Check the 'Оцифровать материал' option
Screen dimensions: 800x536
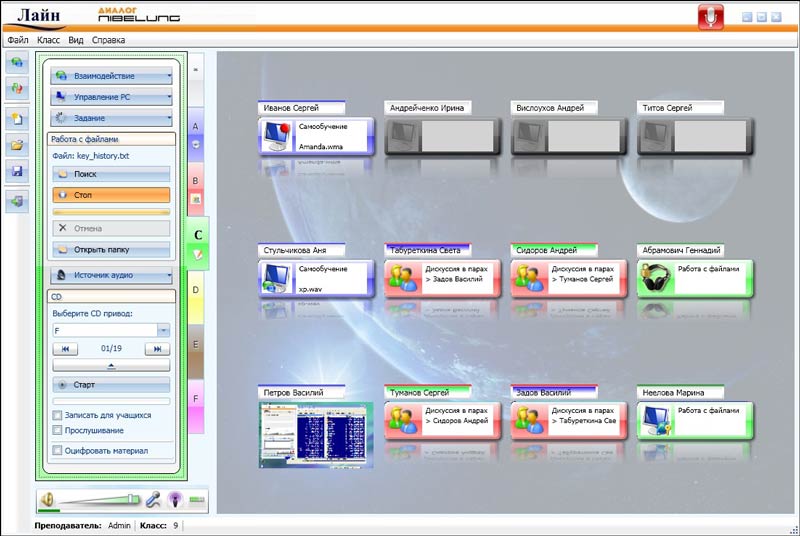coord(58,450)
